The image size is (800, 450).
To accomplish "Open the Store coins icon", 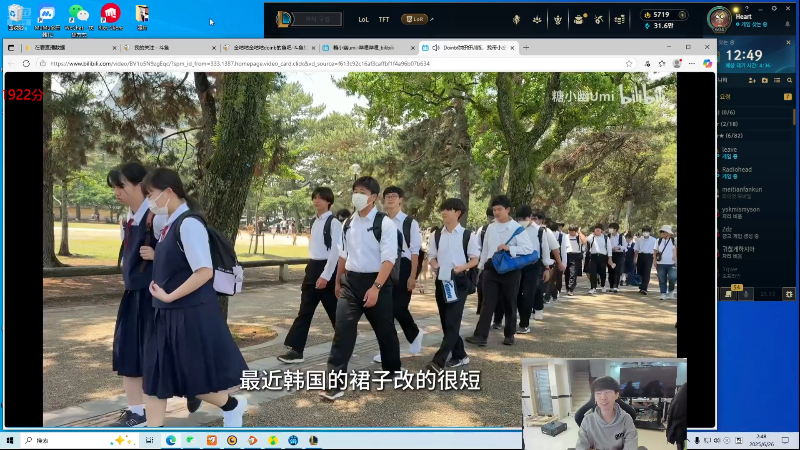I will point(619,19).
